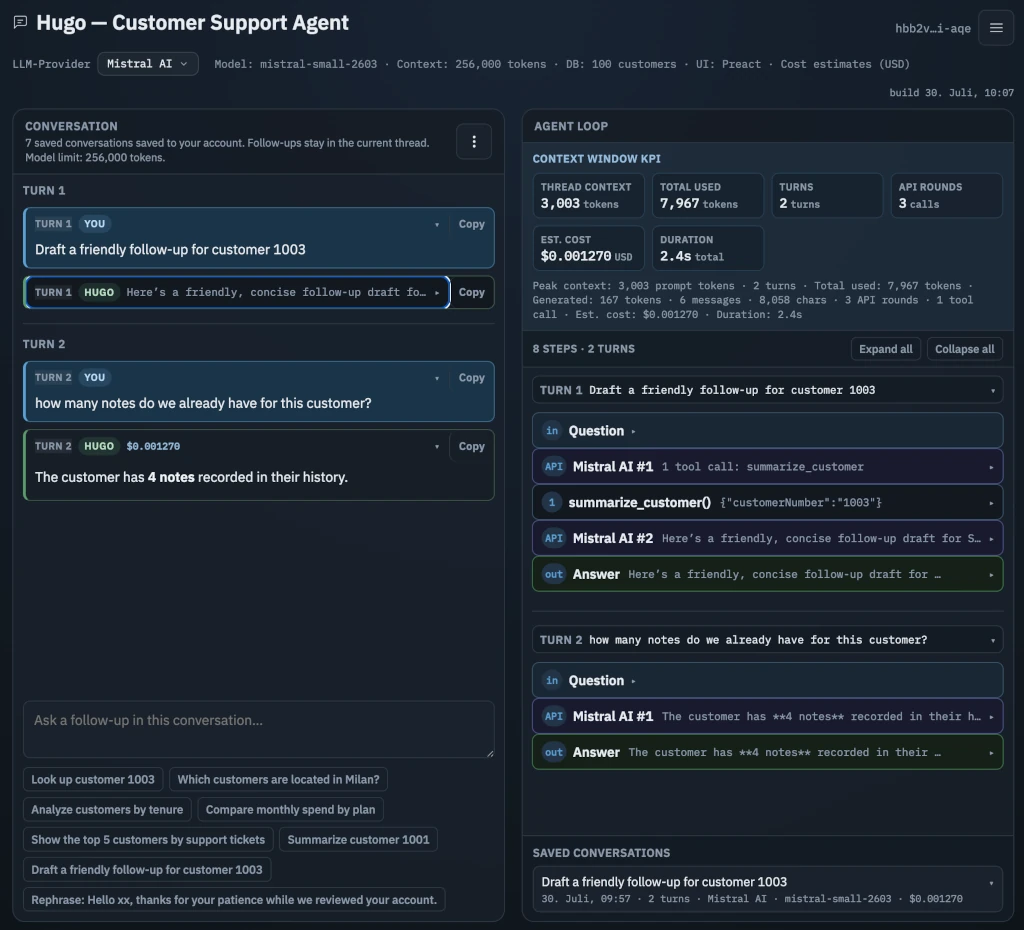The width and height of the screenshot is (1024, 930).
Task: Select Summarize customer 1001 suggestion
Action: [x=359, y=839]
